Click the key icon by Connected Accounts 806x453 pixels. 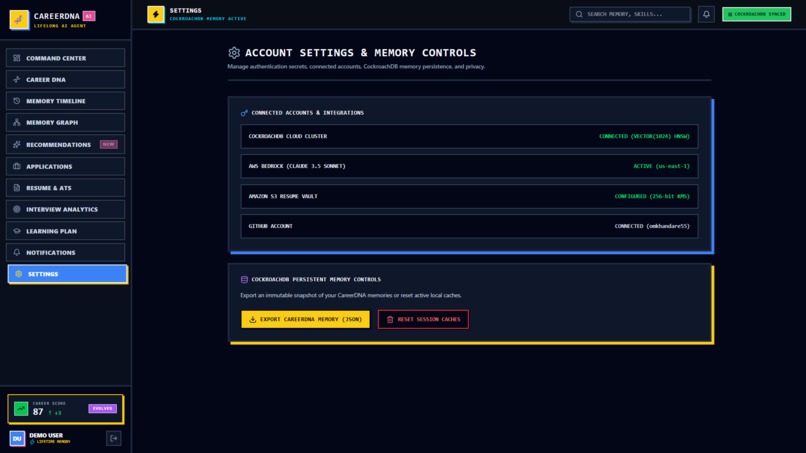point(244,113)
